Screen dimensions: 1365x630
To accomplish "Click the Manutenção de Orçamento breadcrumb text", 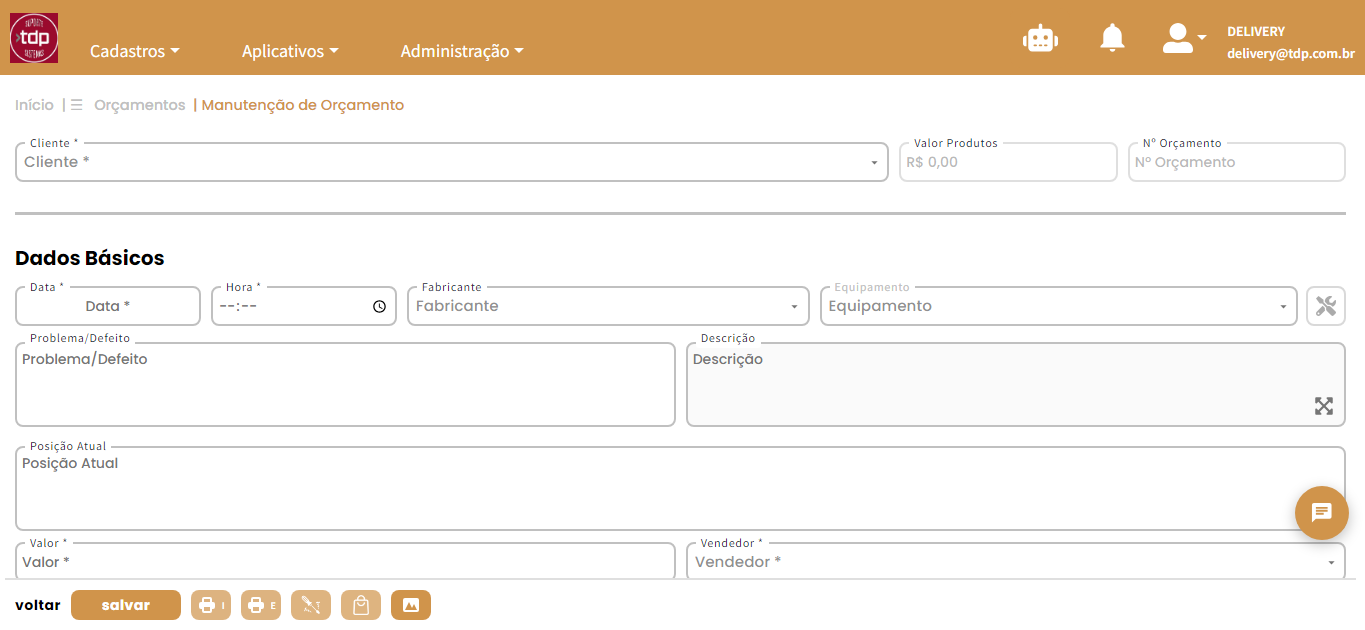I will tap(303, 105).
